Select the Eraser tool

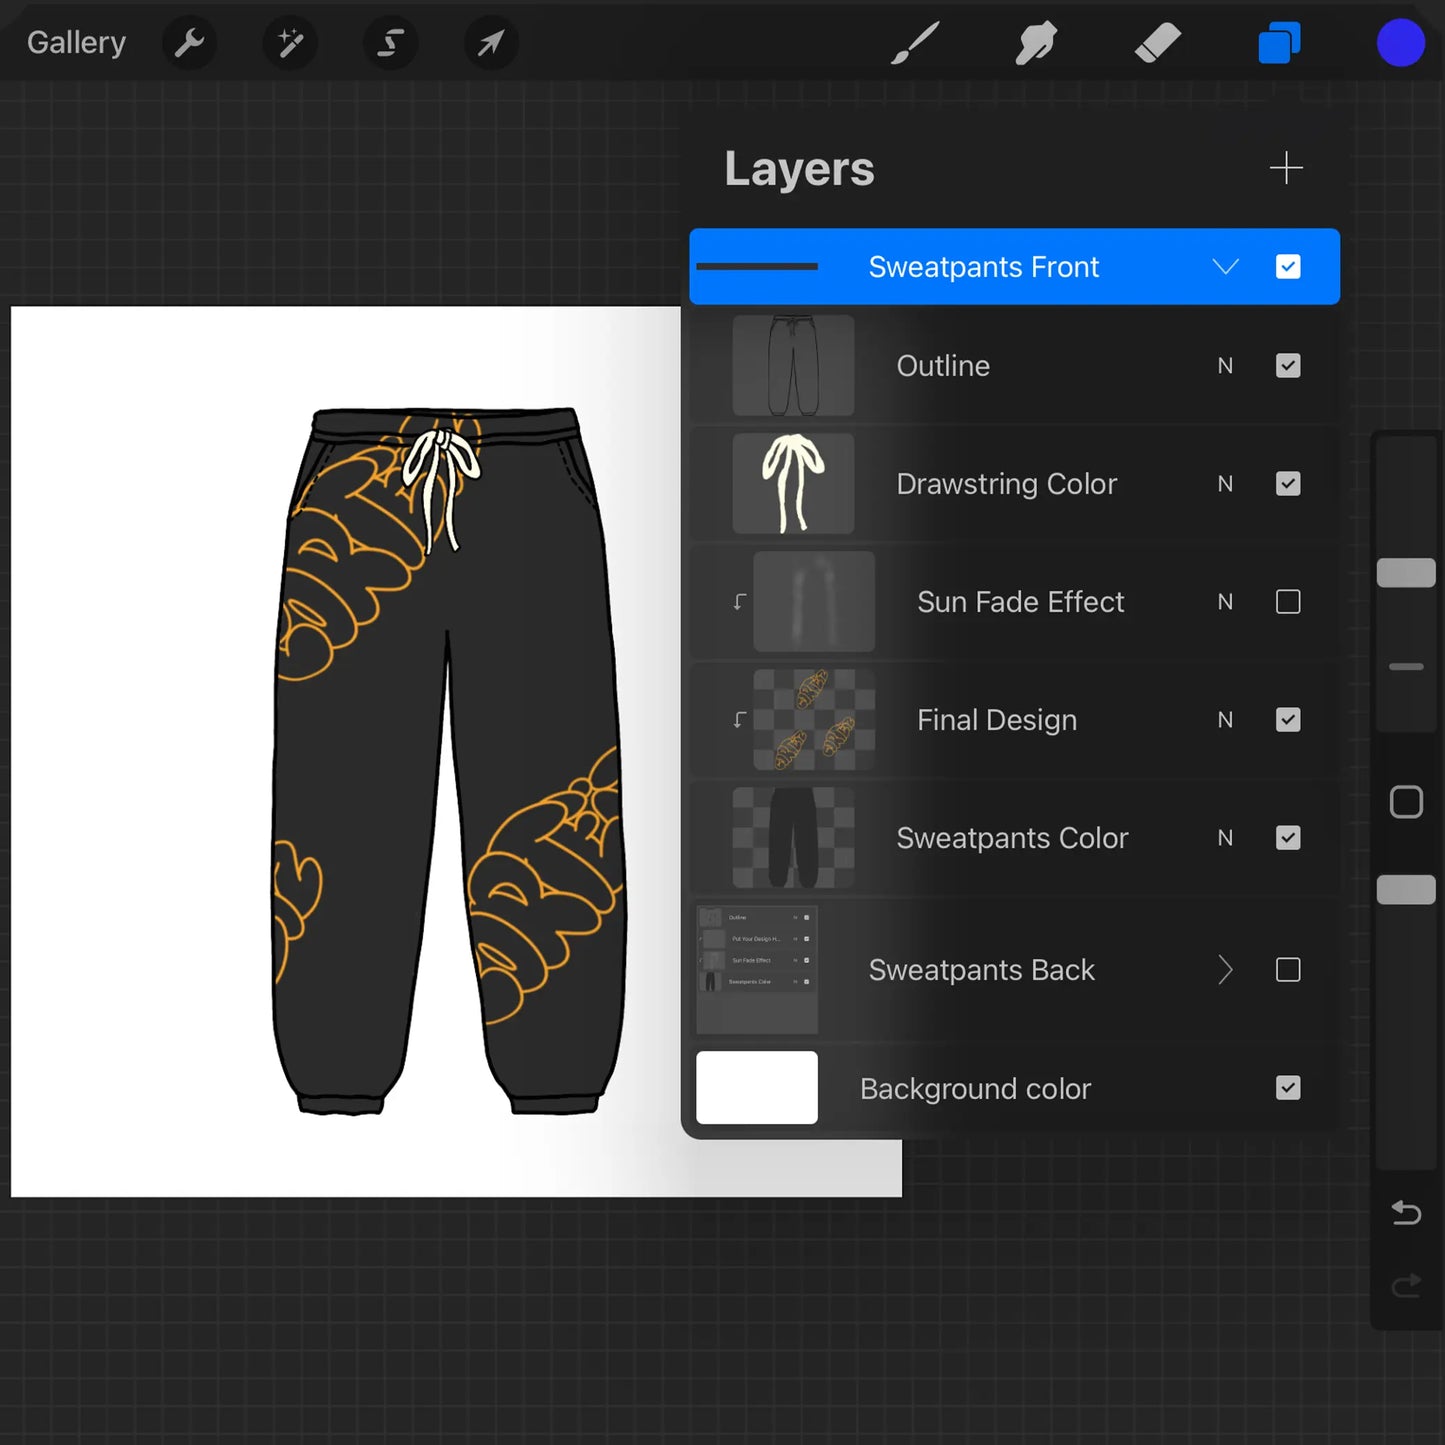(1157, 42)
